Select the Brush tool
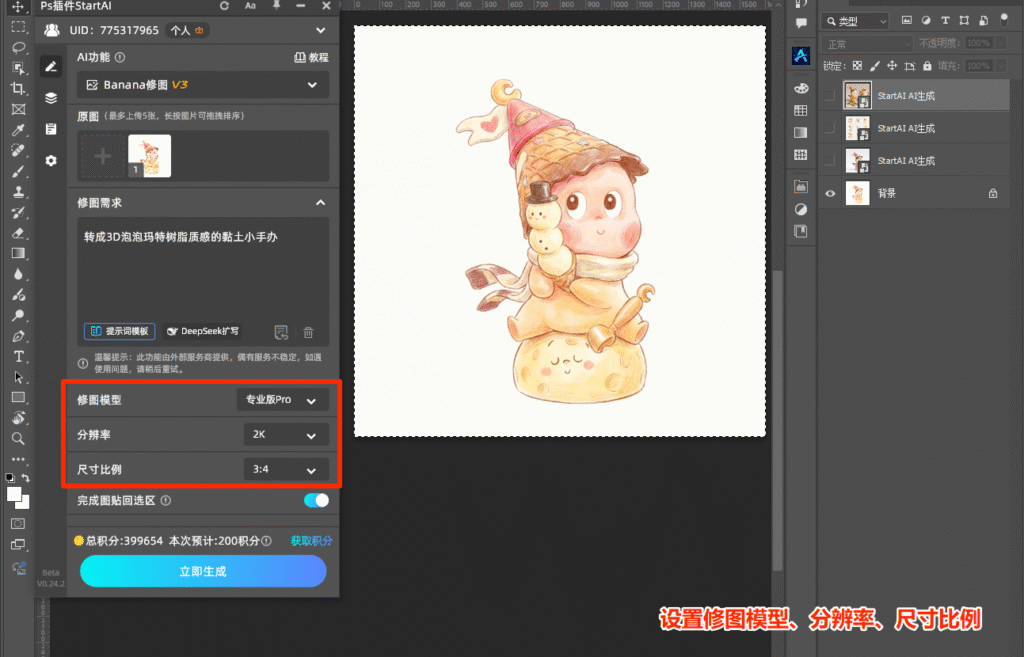This screenshot has height=657, width=1024. pyautogui.click(x=18, y=171)
